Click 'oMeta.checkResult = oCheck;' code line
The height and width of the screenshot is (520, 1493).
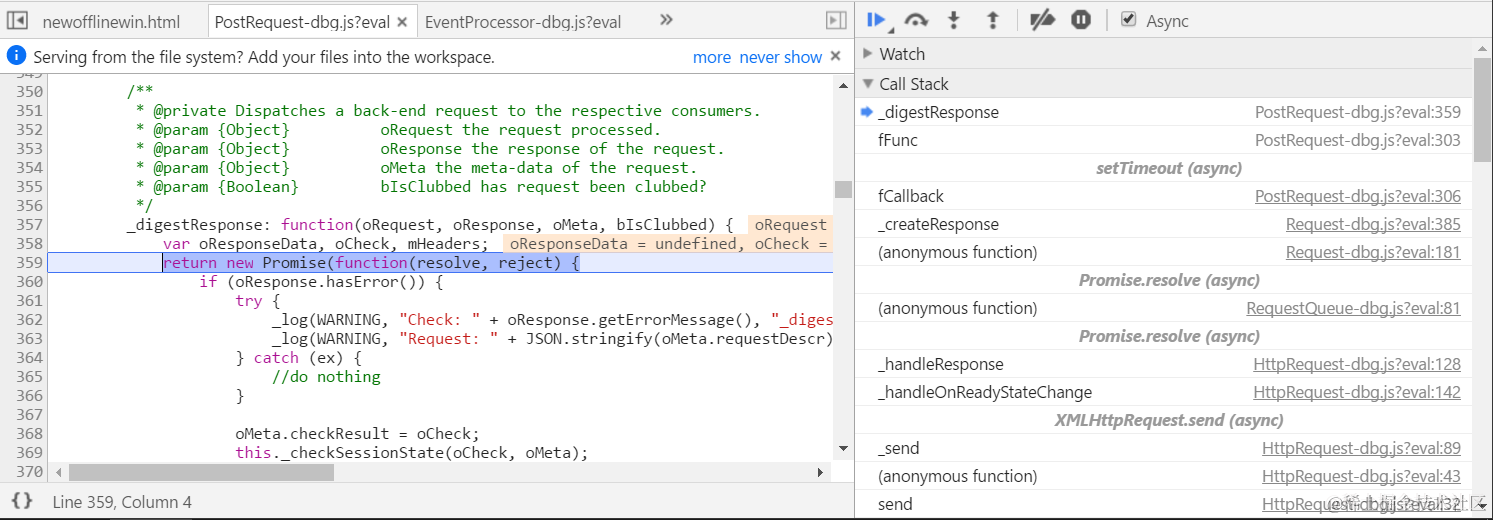coord(358,434)
